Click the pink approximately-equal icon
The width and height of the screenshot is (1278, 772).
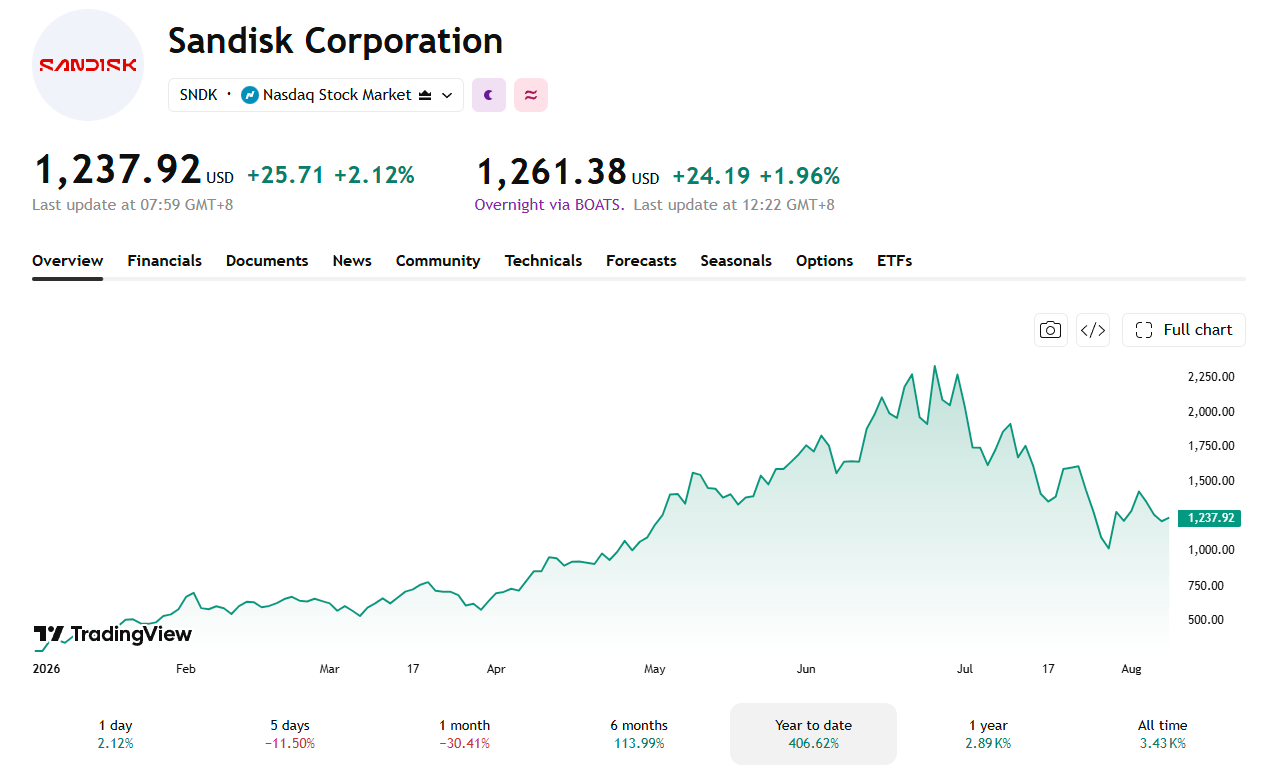tap(531, 95)
